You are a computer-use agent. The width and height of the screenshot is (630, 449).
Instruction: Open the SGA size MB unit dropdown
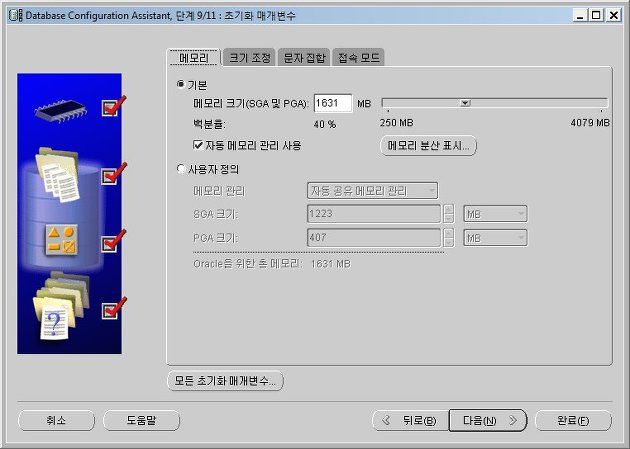pos(495,214)
